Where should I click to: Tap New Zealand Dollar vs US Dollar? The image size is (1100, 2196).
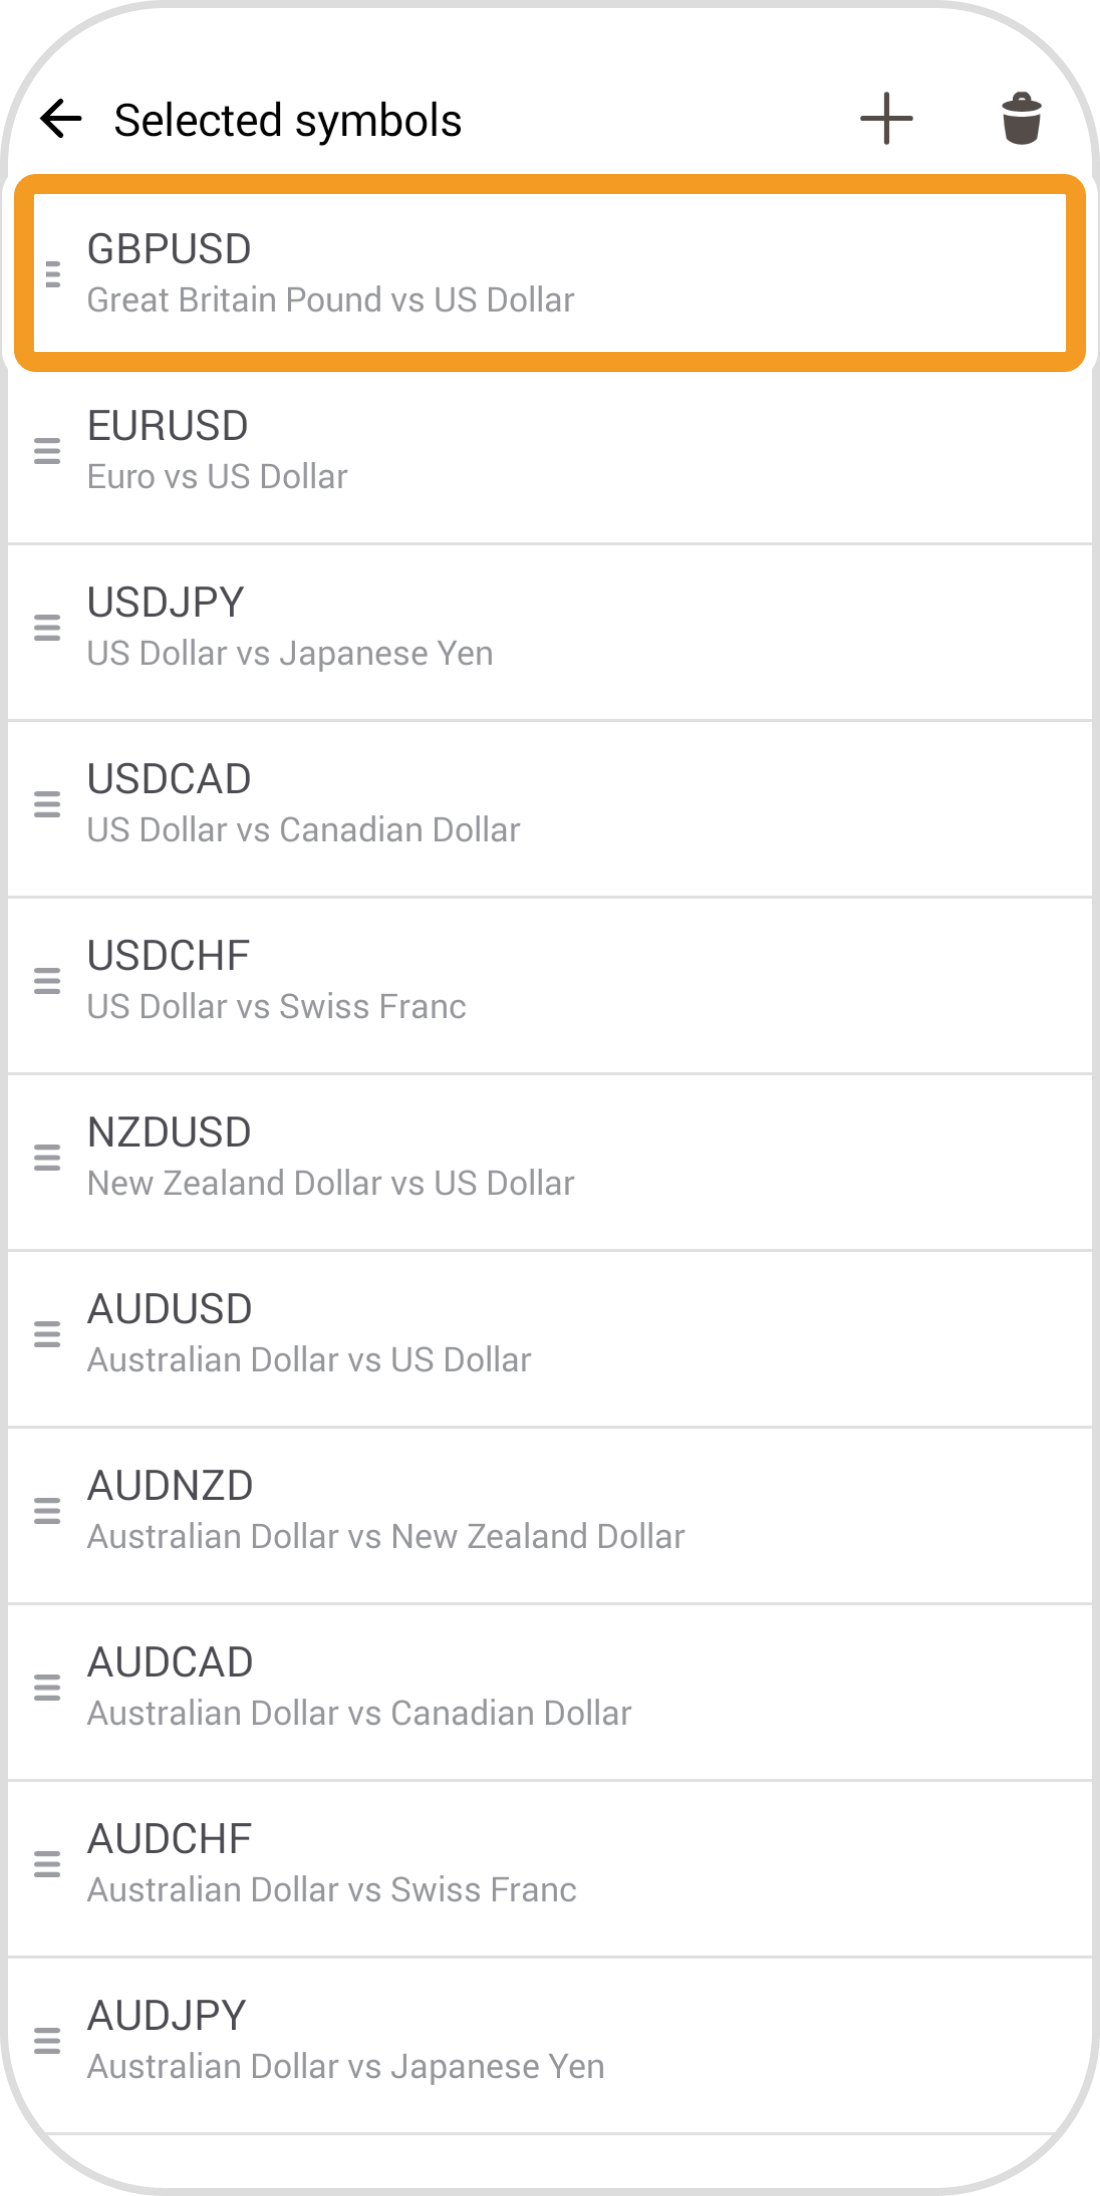tap(550, 1158)
